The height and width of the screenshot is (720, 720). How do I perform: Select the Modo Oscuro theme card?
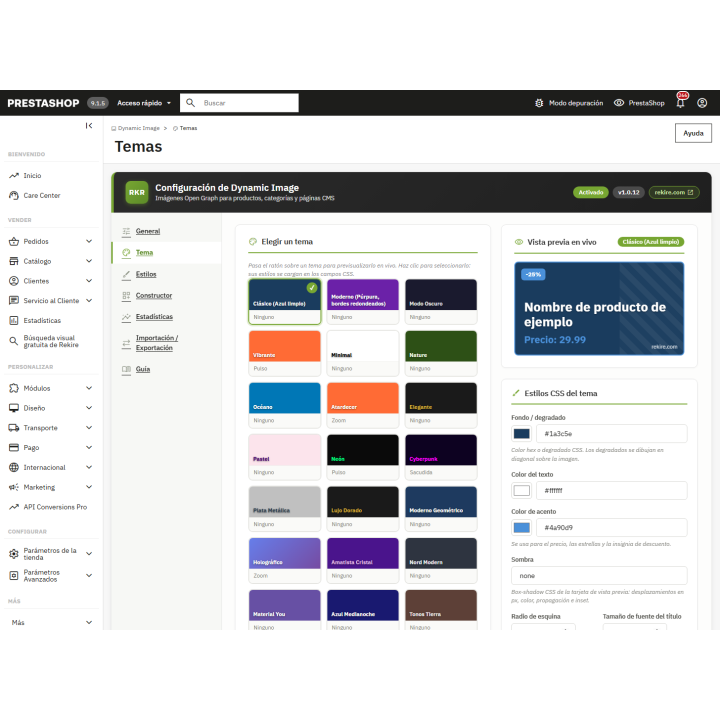tap(441, 302)
